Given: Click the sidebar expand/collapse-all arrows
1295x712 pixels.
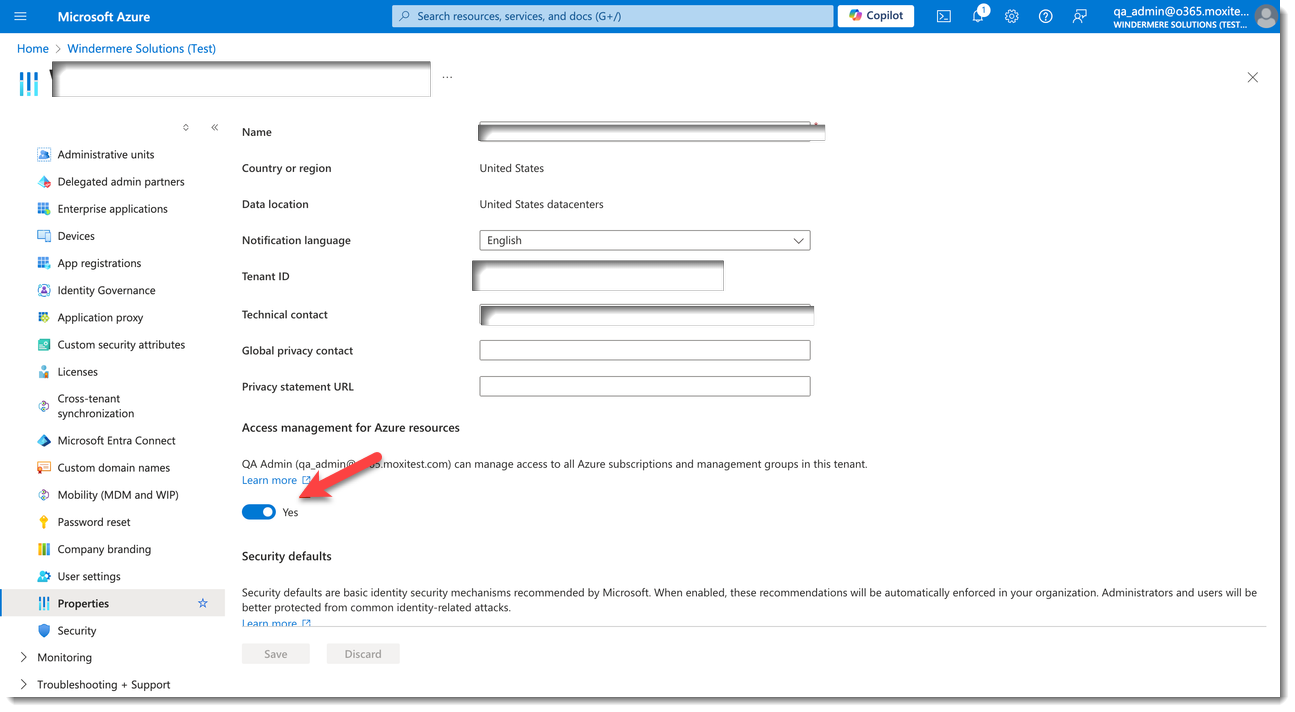Looking at the screenshot, I should tap(186, 127).
